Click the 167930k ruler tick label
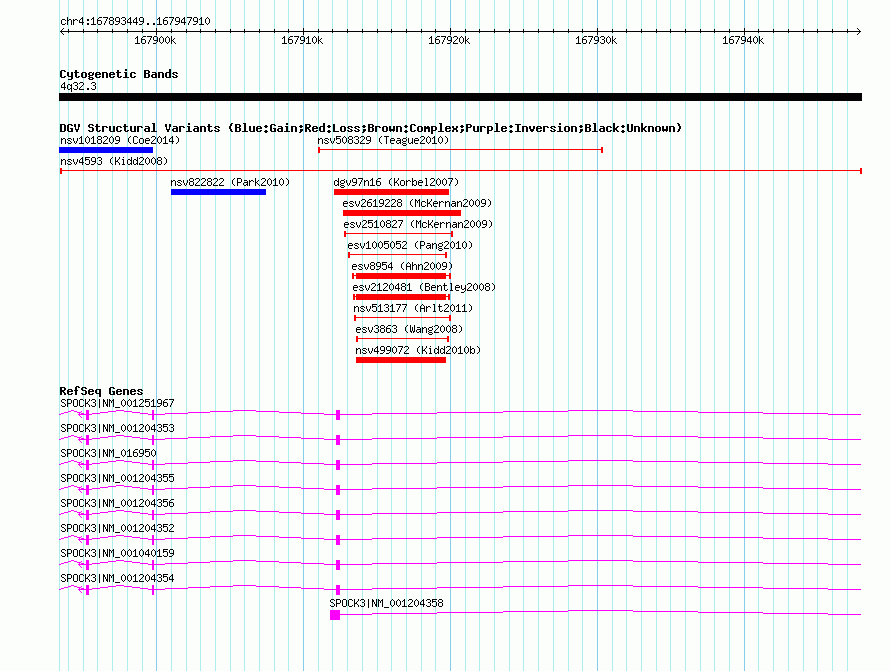This screenshot has height=671, width=890. [597, 41]
